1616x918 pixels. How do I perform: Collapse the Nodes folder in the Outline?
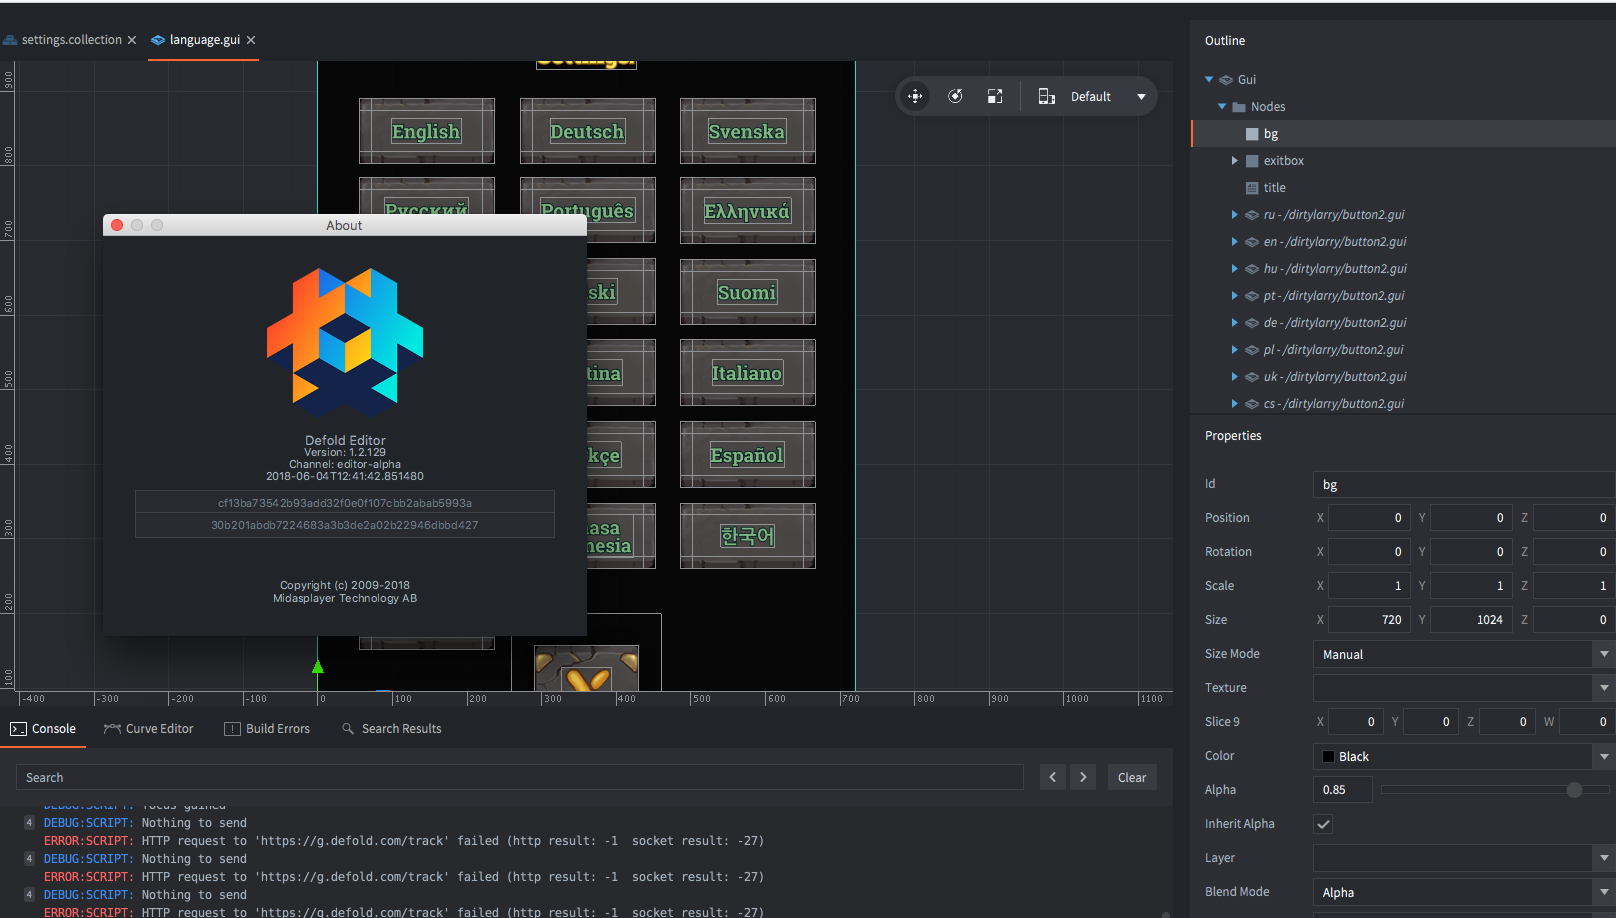1221,106
